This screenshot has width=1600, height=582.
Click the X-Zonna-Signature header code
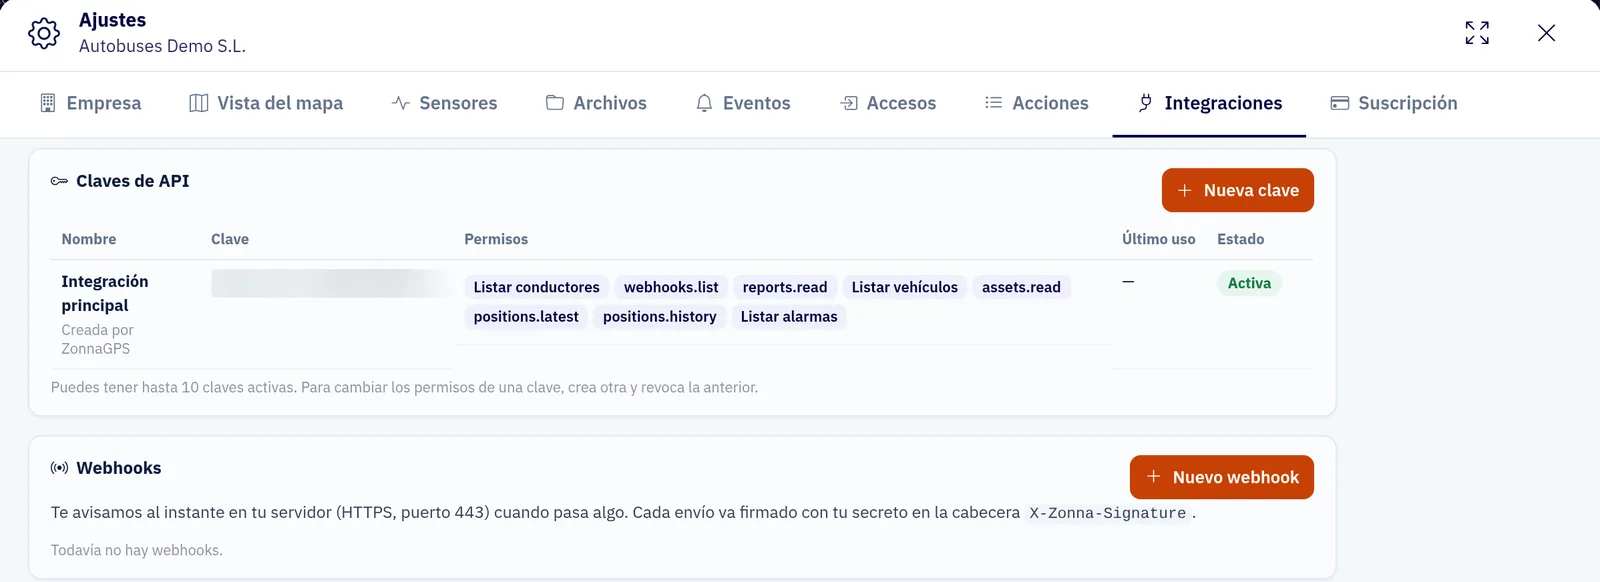pos(1108,513)
